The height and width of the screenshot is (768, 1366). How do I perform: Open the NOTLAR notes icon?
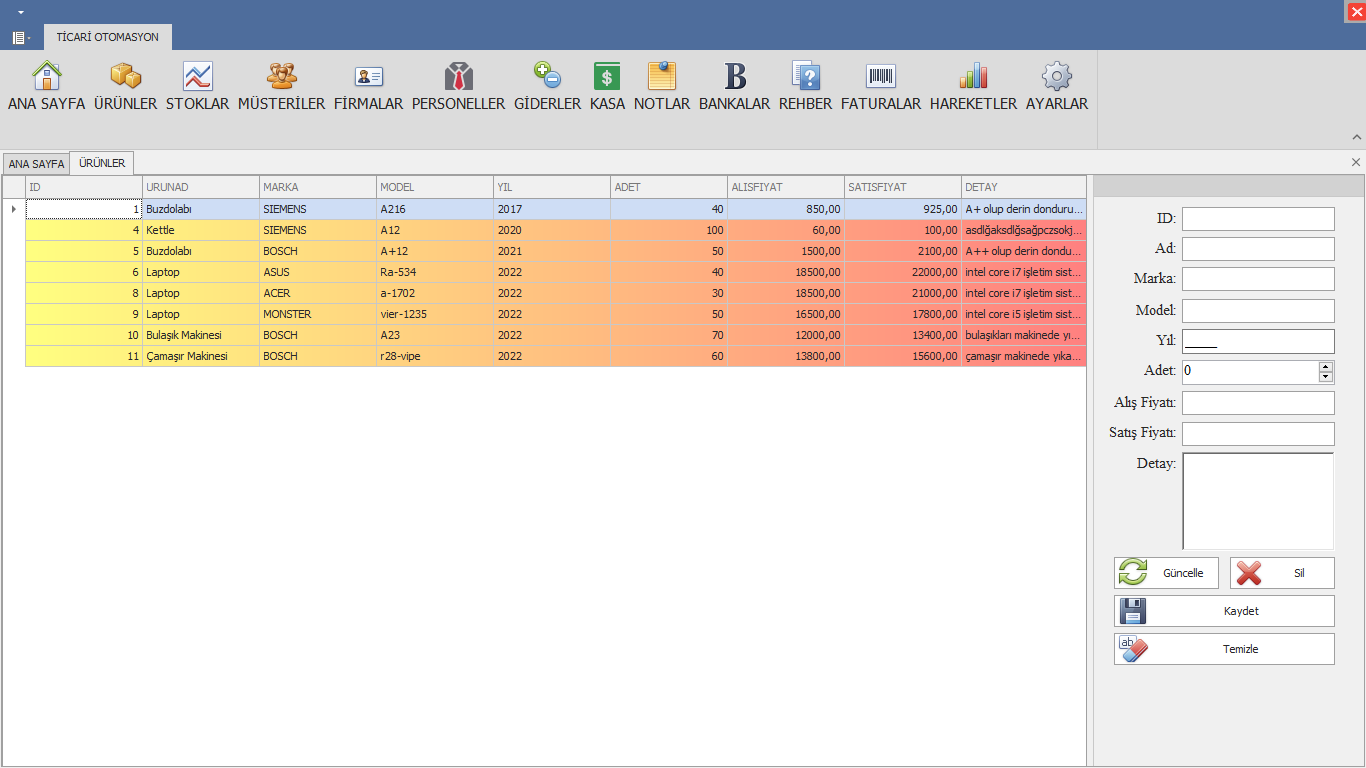point(662,77)
